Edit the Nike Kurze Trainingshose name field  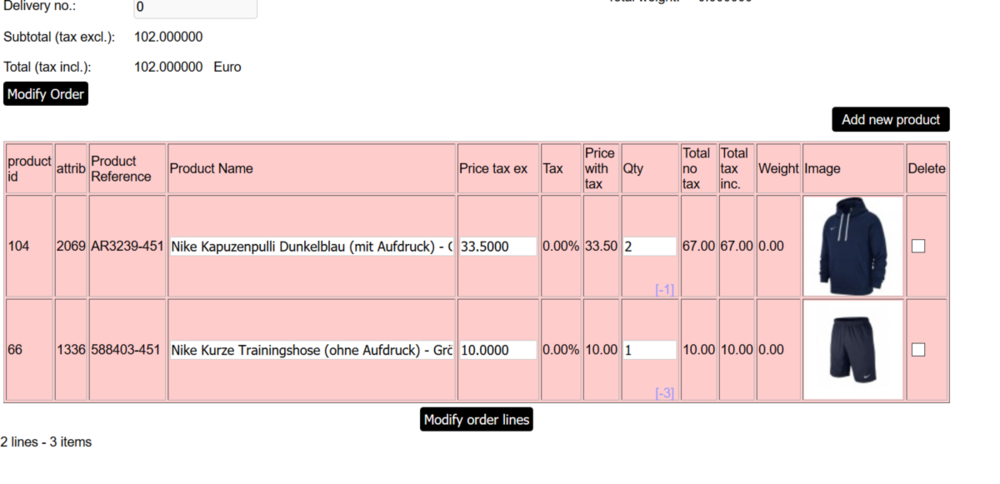tap(311, 350)
